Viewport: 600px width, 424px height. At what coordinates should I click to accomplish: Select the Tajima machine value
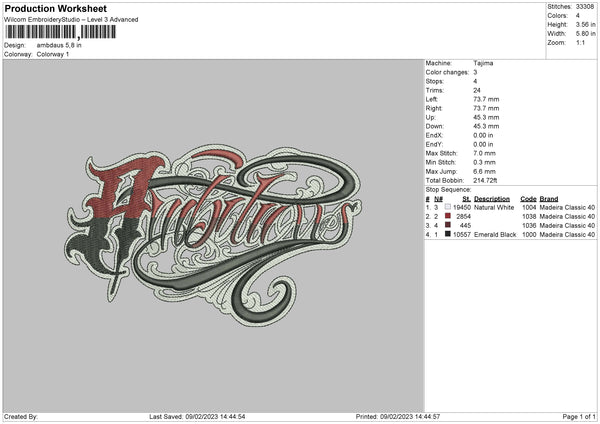pyautogui.click(x=483, y=63)
